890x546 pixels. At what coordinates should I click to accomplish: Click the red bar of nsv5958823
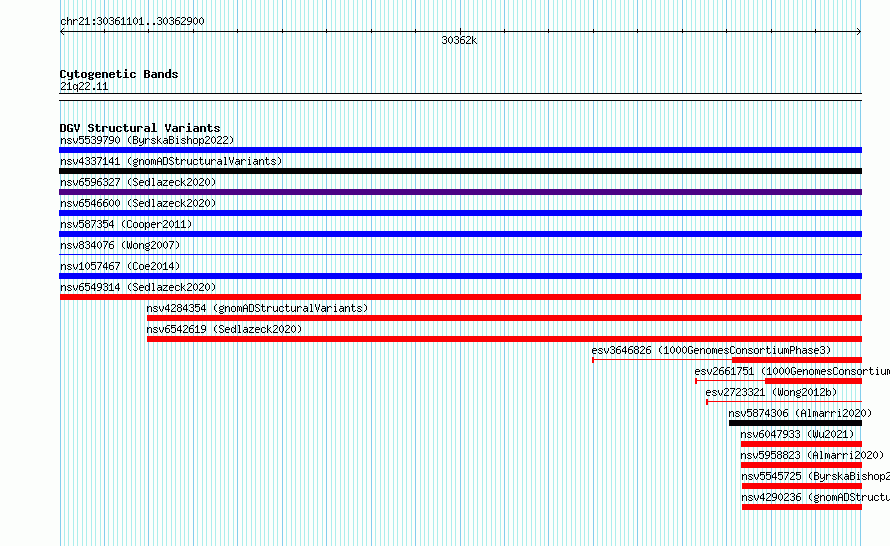pyautogui.click(x=801, y=465)
